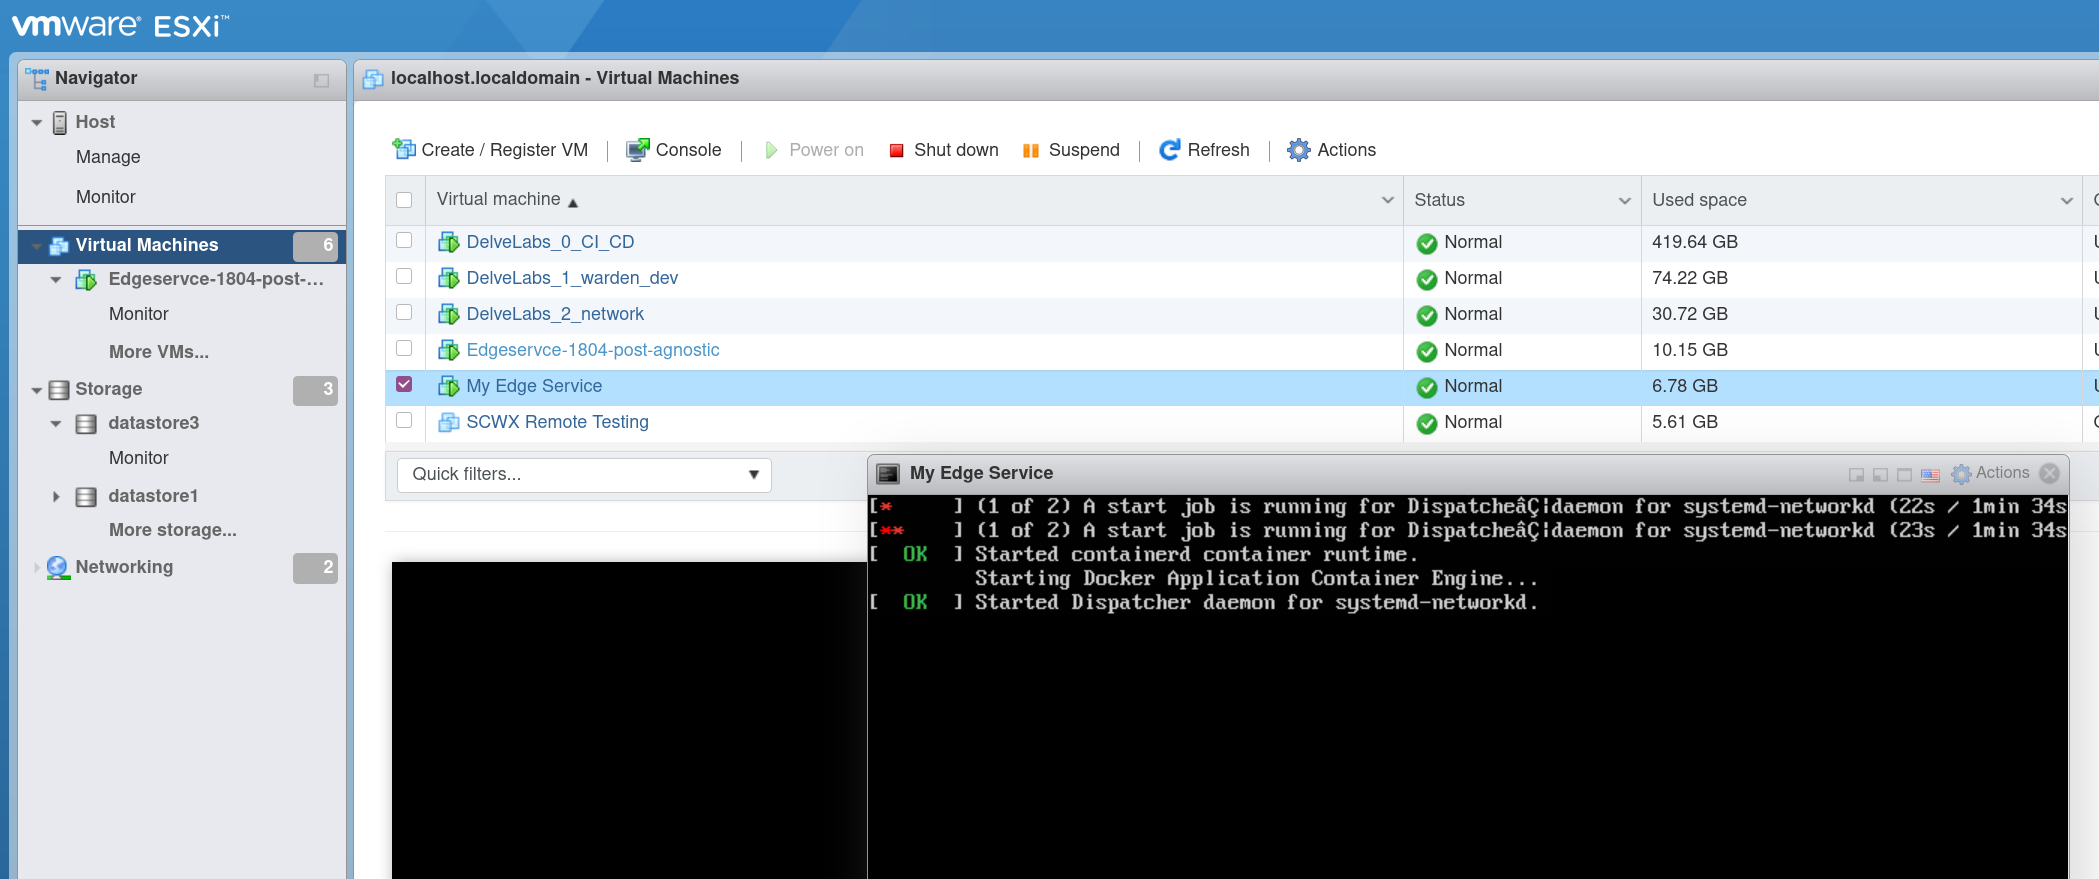Click the datastore1 disk icon
Image resolution: width=2099 pixels, height=879 pixels.
point(87,496)
